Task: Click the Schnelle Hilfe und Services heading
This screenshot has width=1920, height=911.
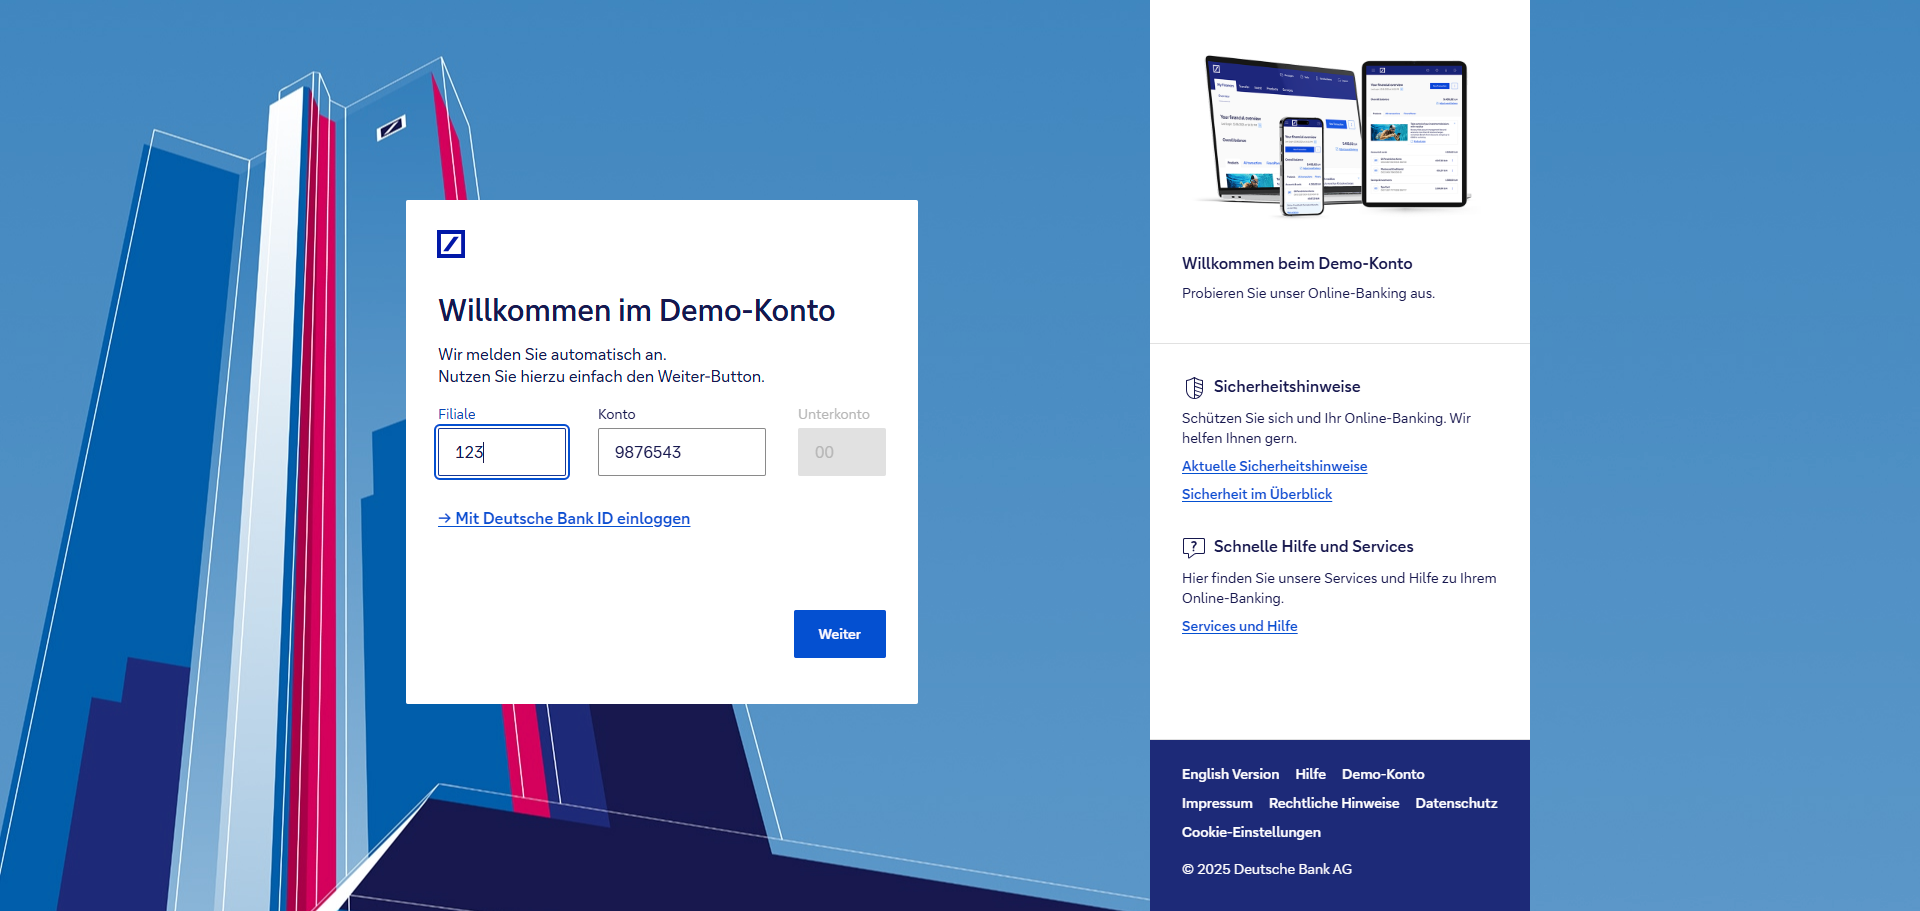Action: [x=1313, y=547]
